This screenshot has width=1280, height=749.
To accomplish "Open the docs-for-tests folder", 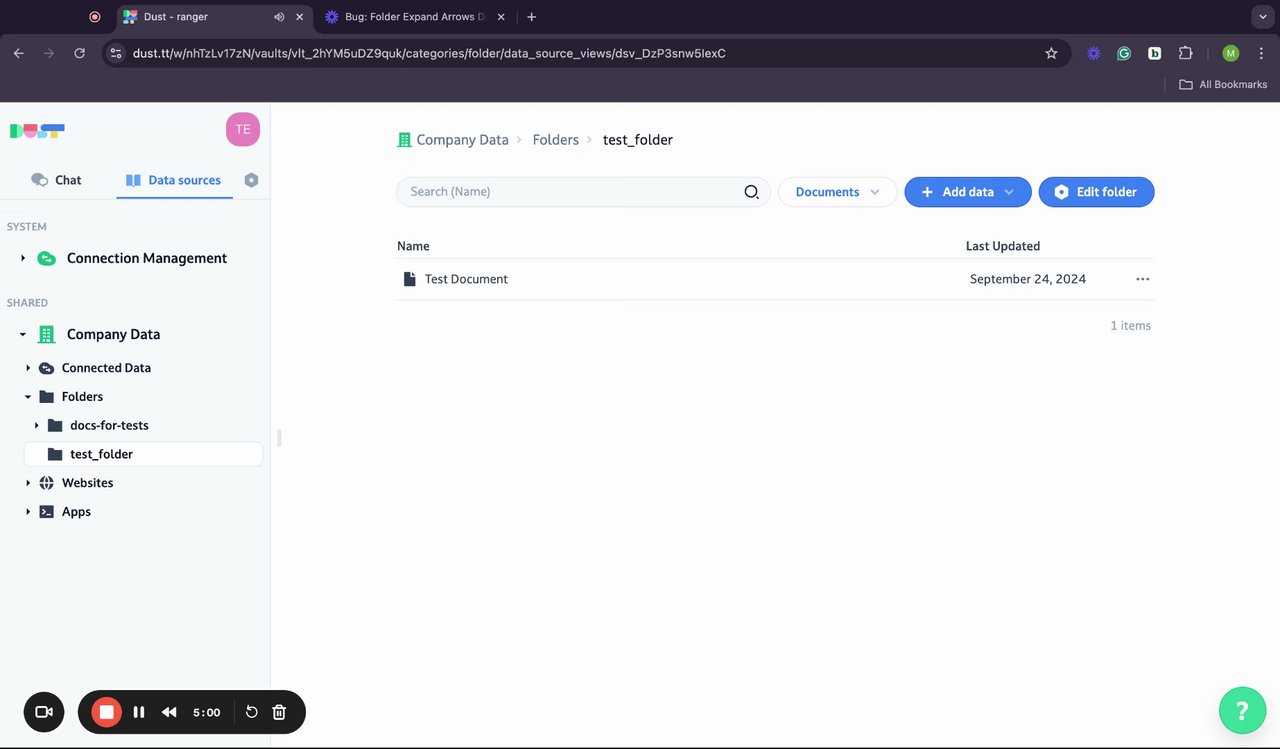I will 109,425.
